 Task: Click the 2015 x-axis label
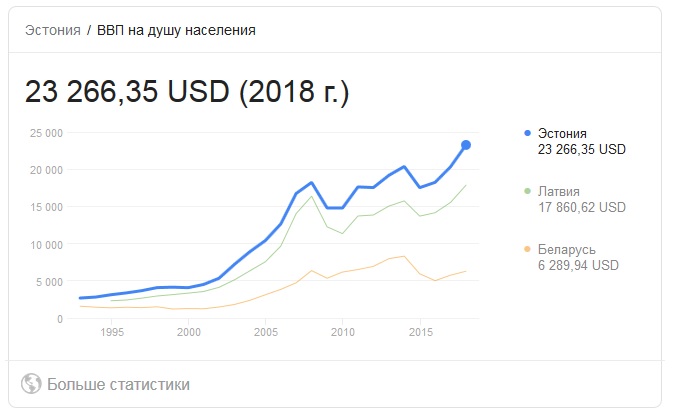click(420, 332)
